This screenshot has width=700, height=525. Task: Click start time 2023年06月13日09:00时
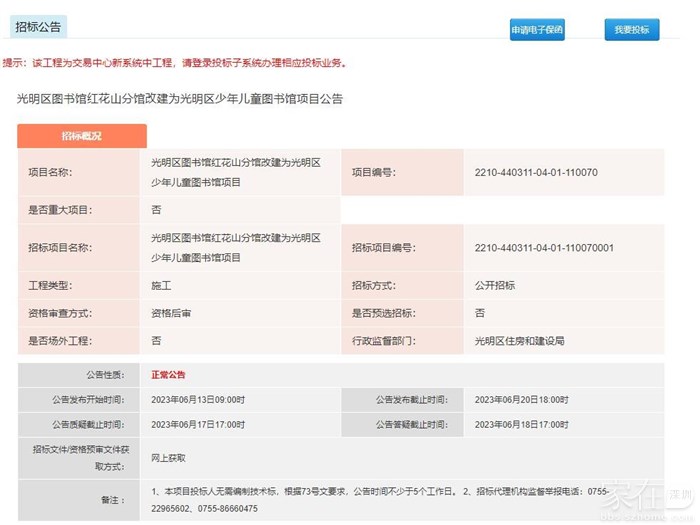pos(198,399)
